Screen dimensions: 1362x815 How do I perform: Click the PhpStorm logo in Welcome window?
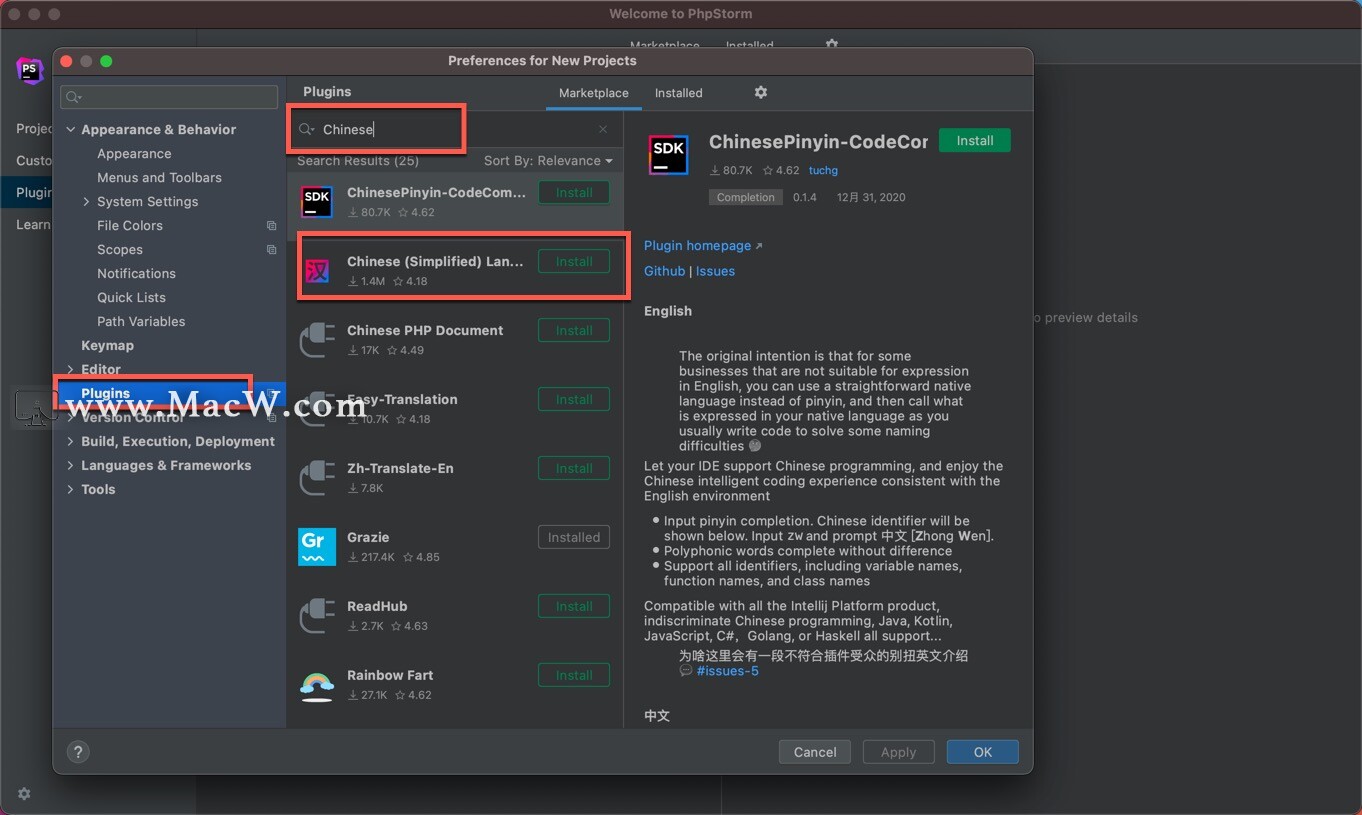(29, 71)
